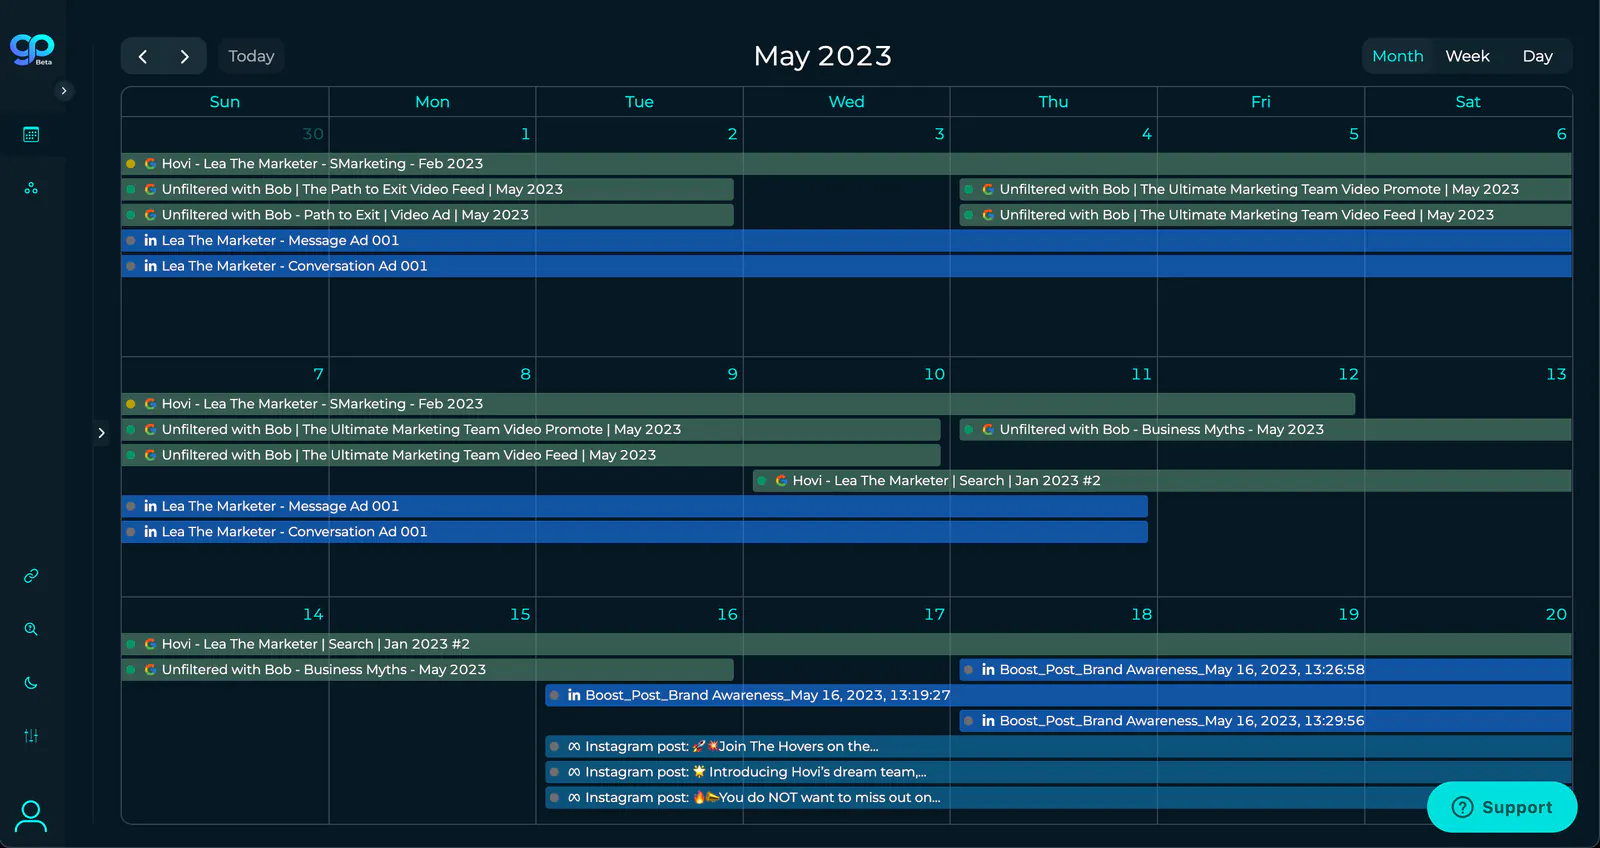Open Instagram post 'You do NOT want to miss out on...'

click(1059, 798)
